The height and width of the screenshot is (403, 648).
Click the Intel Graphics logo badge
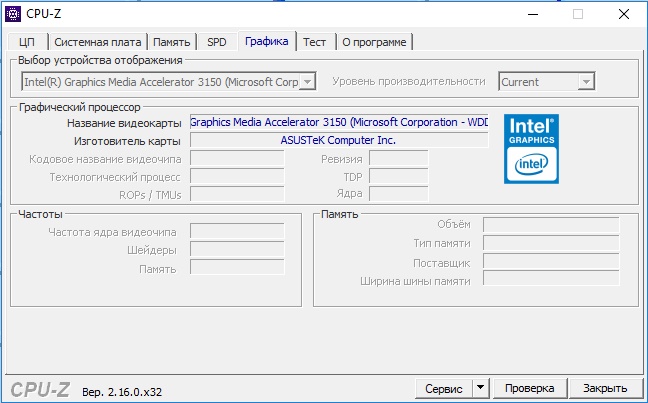[x=531, y=149]
